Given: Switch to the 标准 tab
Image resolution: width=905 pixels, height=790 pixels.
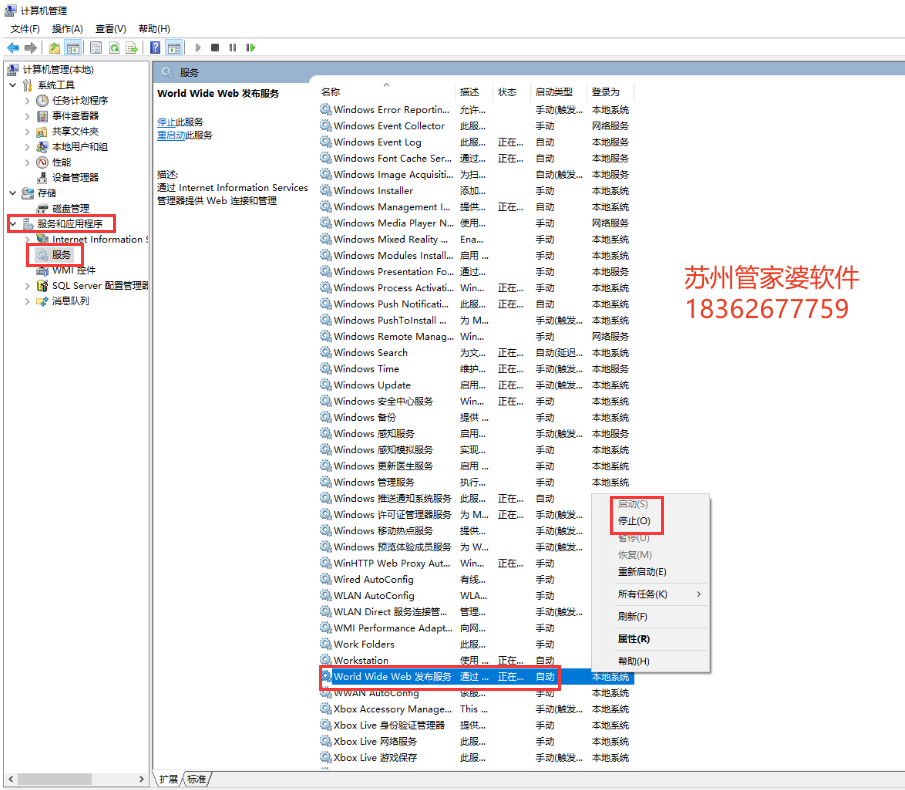Looking at the screenshot, I should (x=197, y=779).
